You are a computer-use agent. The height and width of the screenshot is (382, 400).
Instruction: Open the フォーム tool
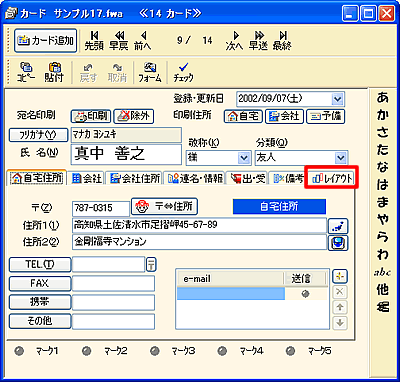pos(150,72)
